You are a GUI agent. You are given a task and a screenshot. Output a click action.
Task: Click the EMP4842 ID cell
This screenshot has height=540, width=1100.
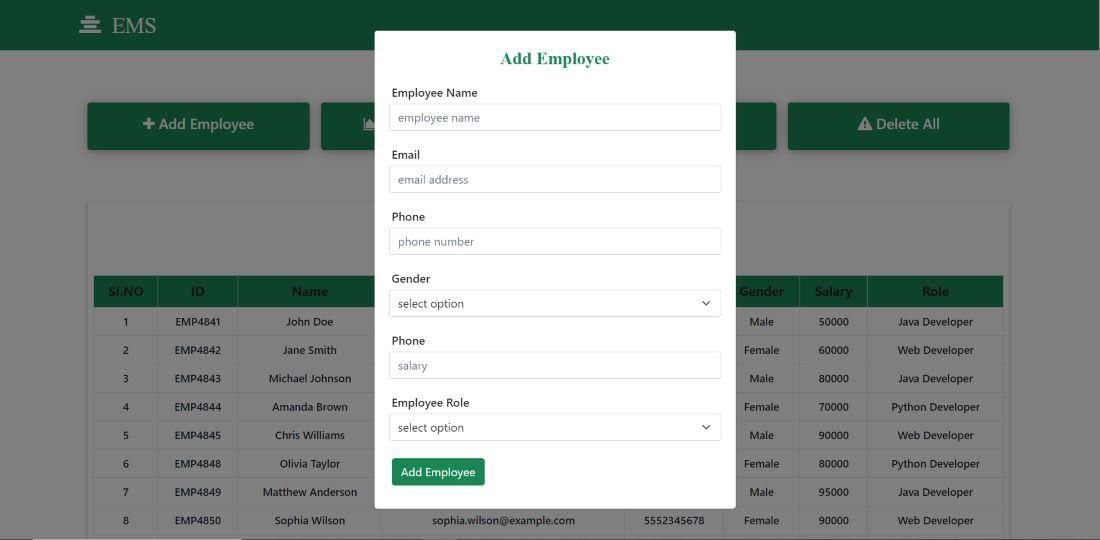198,350
